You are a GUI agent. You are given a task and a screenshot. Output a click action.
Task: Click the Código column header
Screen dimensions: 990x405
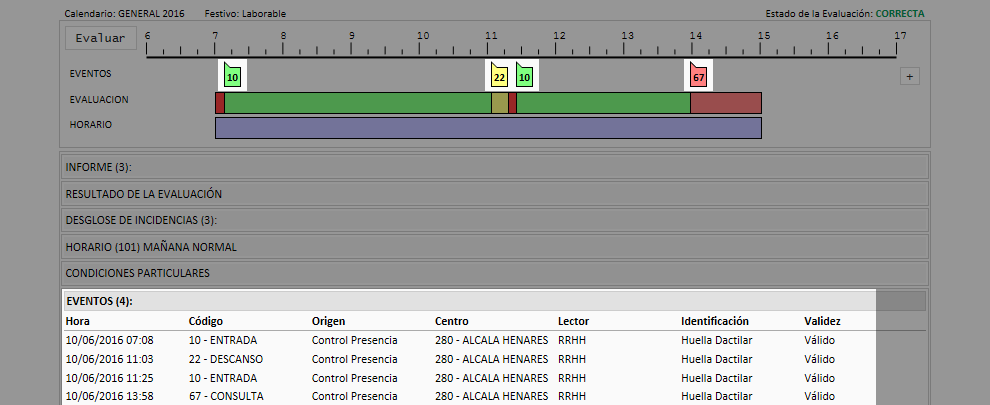206,322
